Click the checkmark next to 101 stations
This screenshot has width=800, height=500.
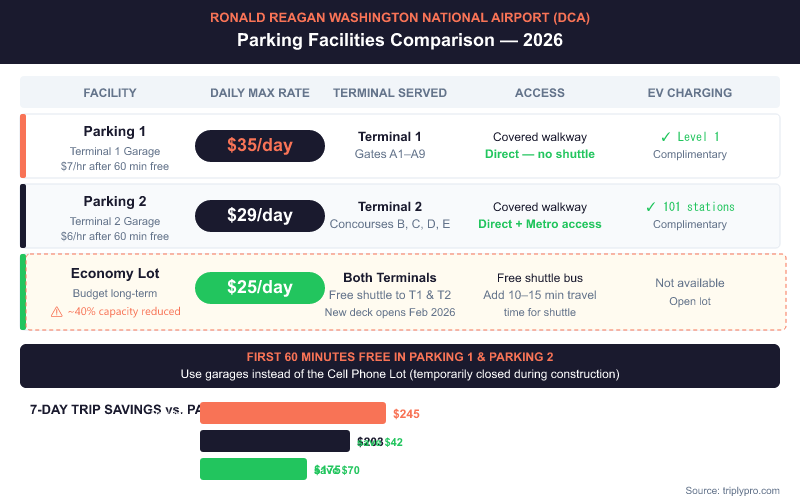click(x=651, y=206)
